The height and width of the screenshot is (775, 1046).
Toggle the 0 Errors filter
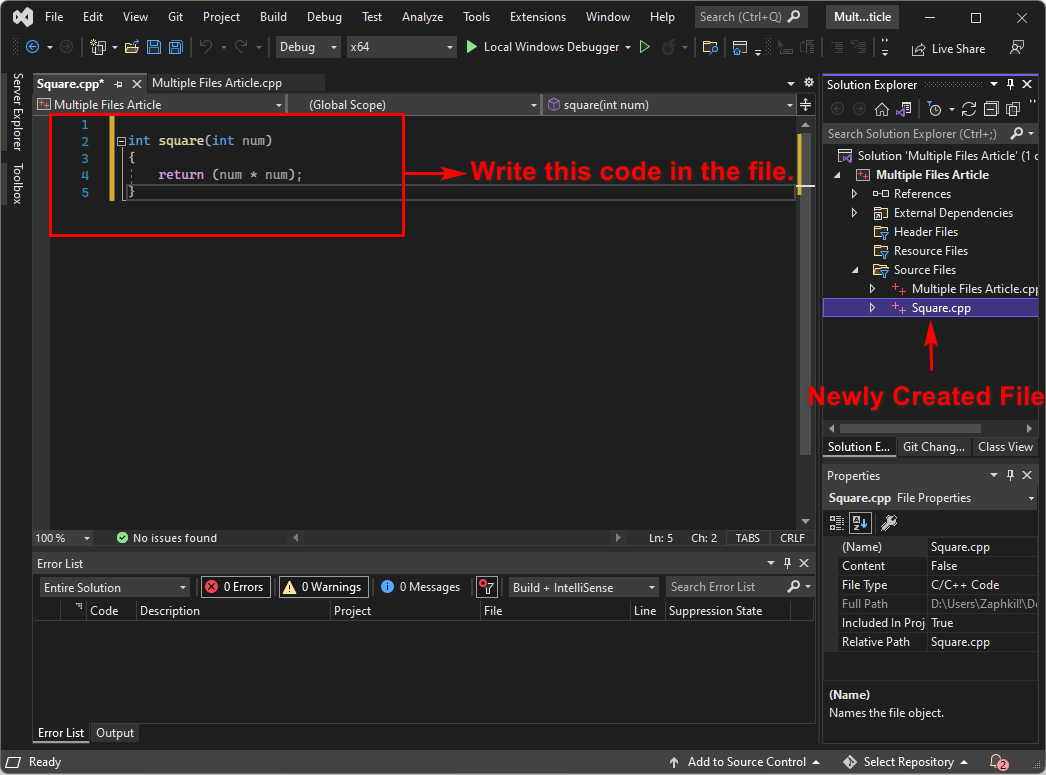pos(235,586)
